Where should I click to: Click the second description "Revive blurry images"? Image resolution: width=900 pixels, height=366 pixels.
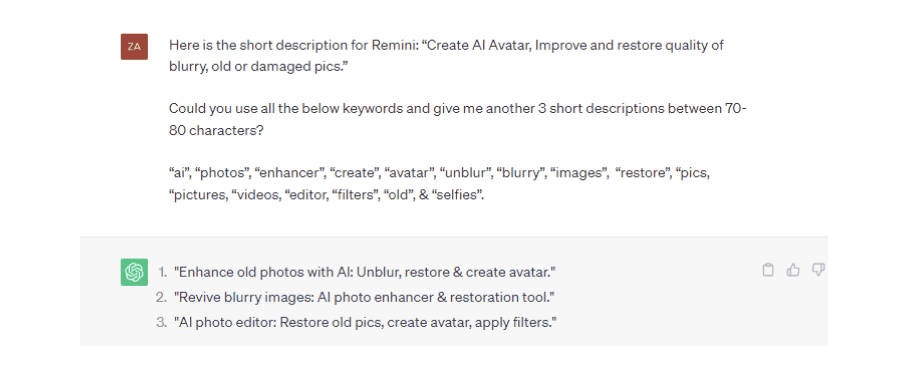(364, 297)
